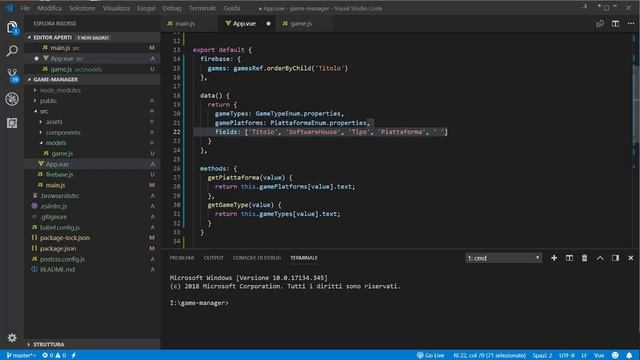Image resolution: width=640 pixels, height=360 pixels.
Task: Collapse the src folder
Action: pyautogui.click(x=44, y=111)
